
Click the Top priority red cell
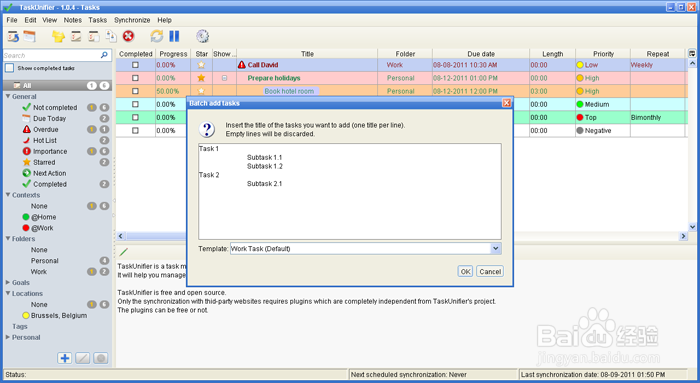[603, 117]
